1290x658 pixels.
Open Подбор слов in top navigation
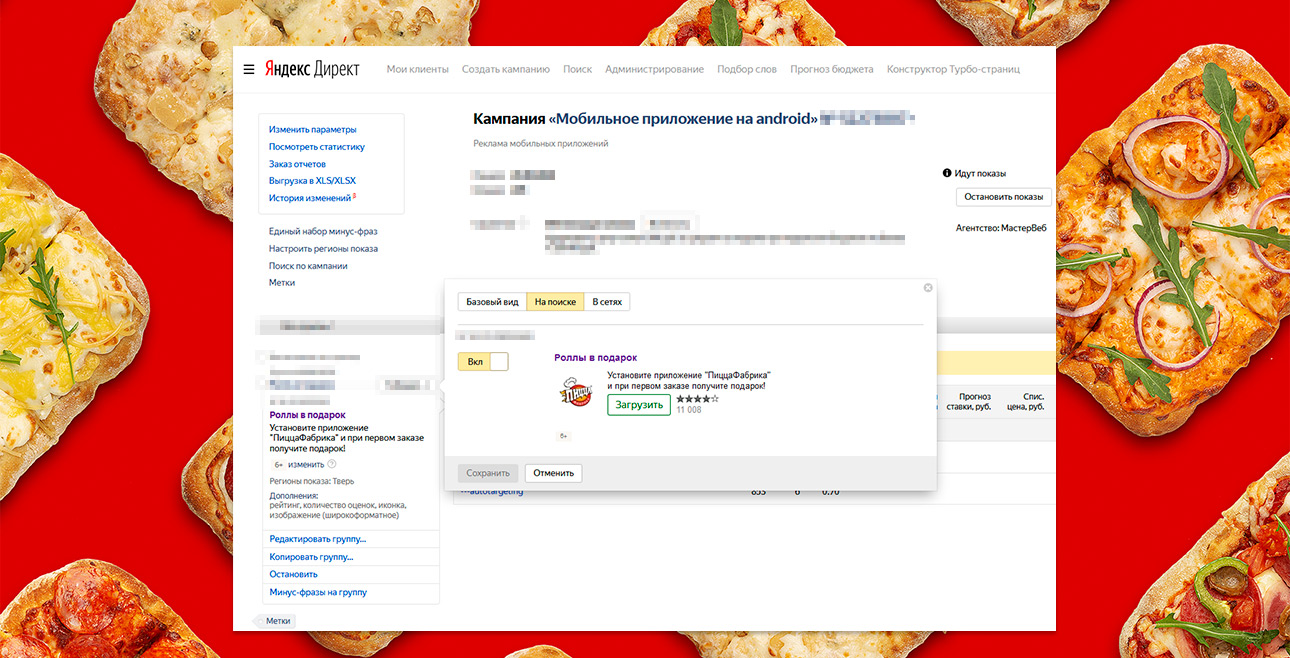(746, 70)
